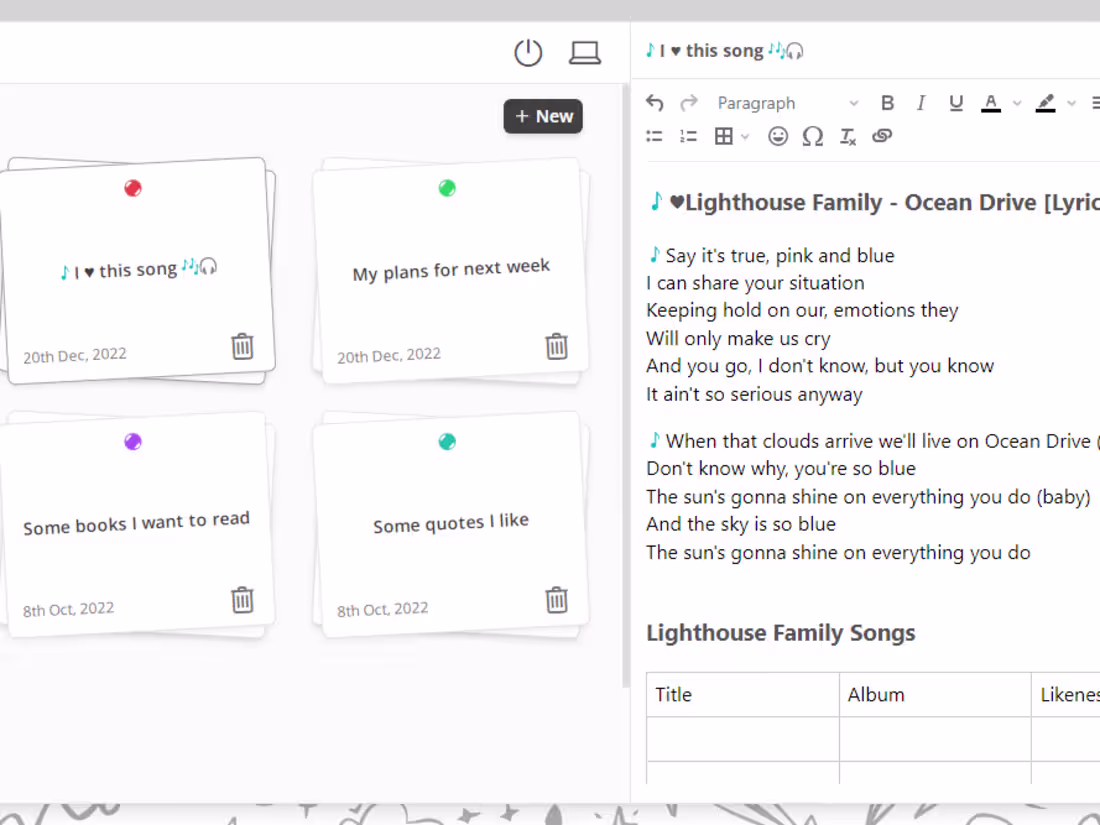Toggle underline formatting
This screenshot has height=825, width=1100.
(x=955, y=103)
